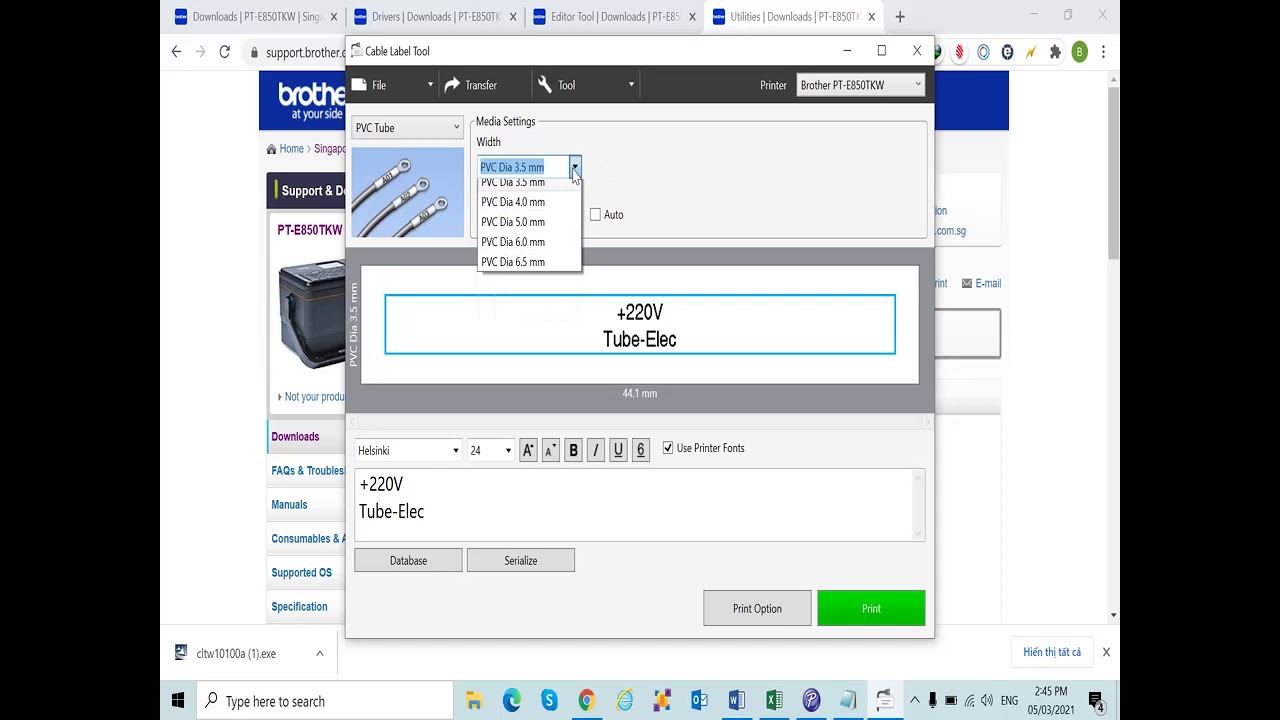Screen dimensions: 1280x720
Task: Toggle the Auto length checkbox
Action: [x=595, y=215]
